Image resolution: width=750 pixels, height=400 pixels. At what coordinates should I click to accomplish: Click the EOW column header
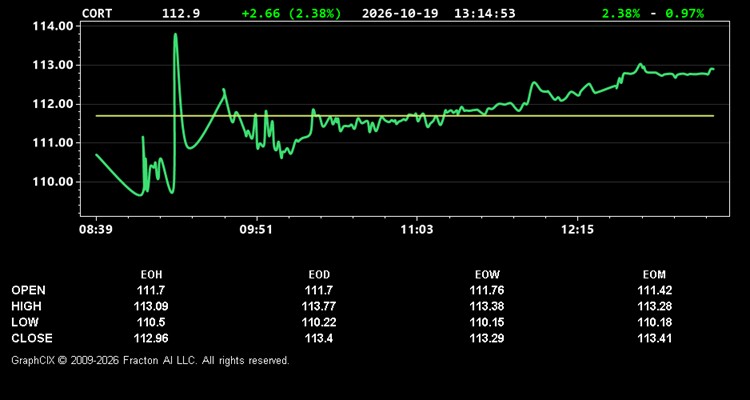pos(487,275)
